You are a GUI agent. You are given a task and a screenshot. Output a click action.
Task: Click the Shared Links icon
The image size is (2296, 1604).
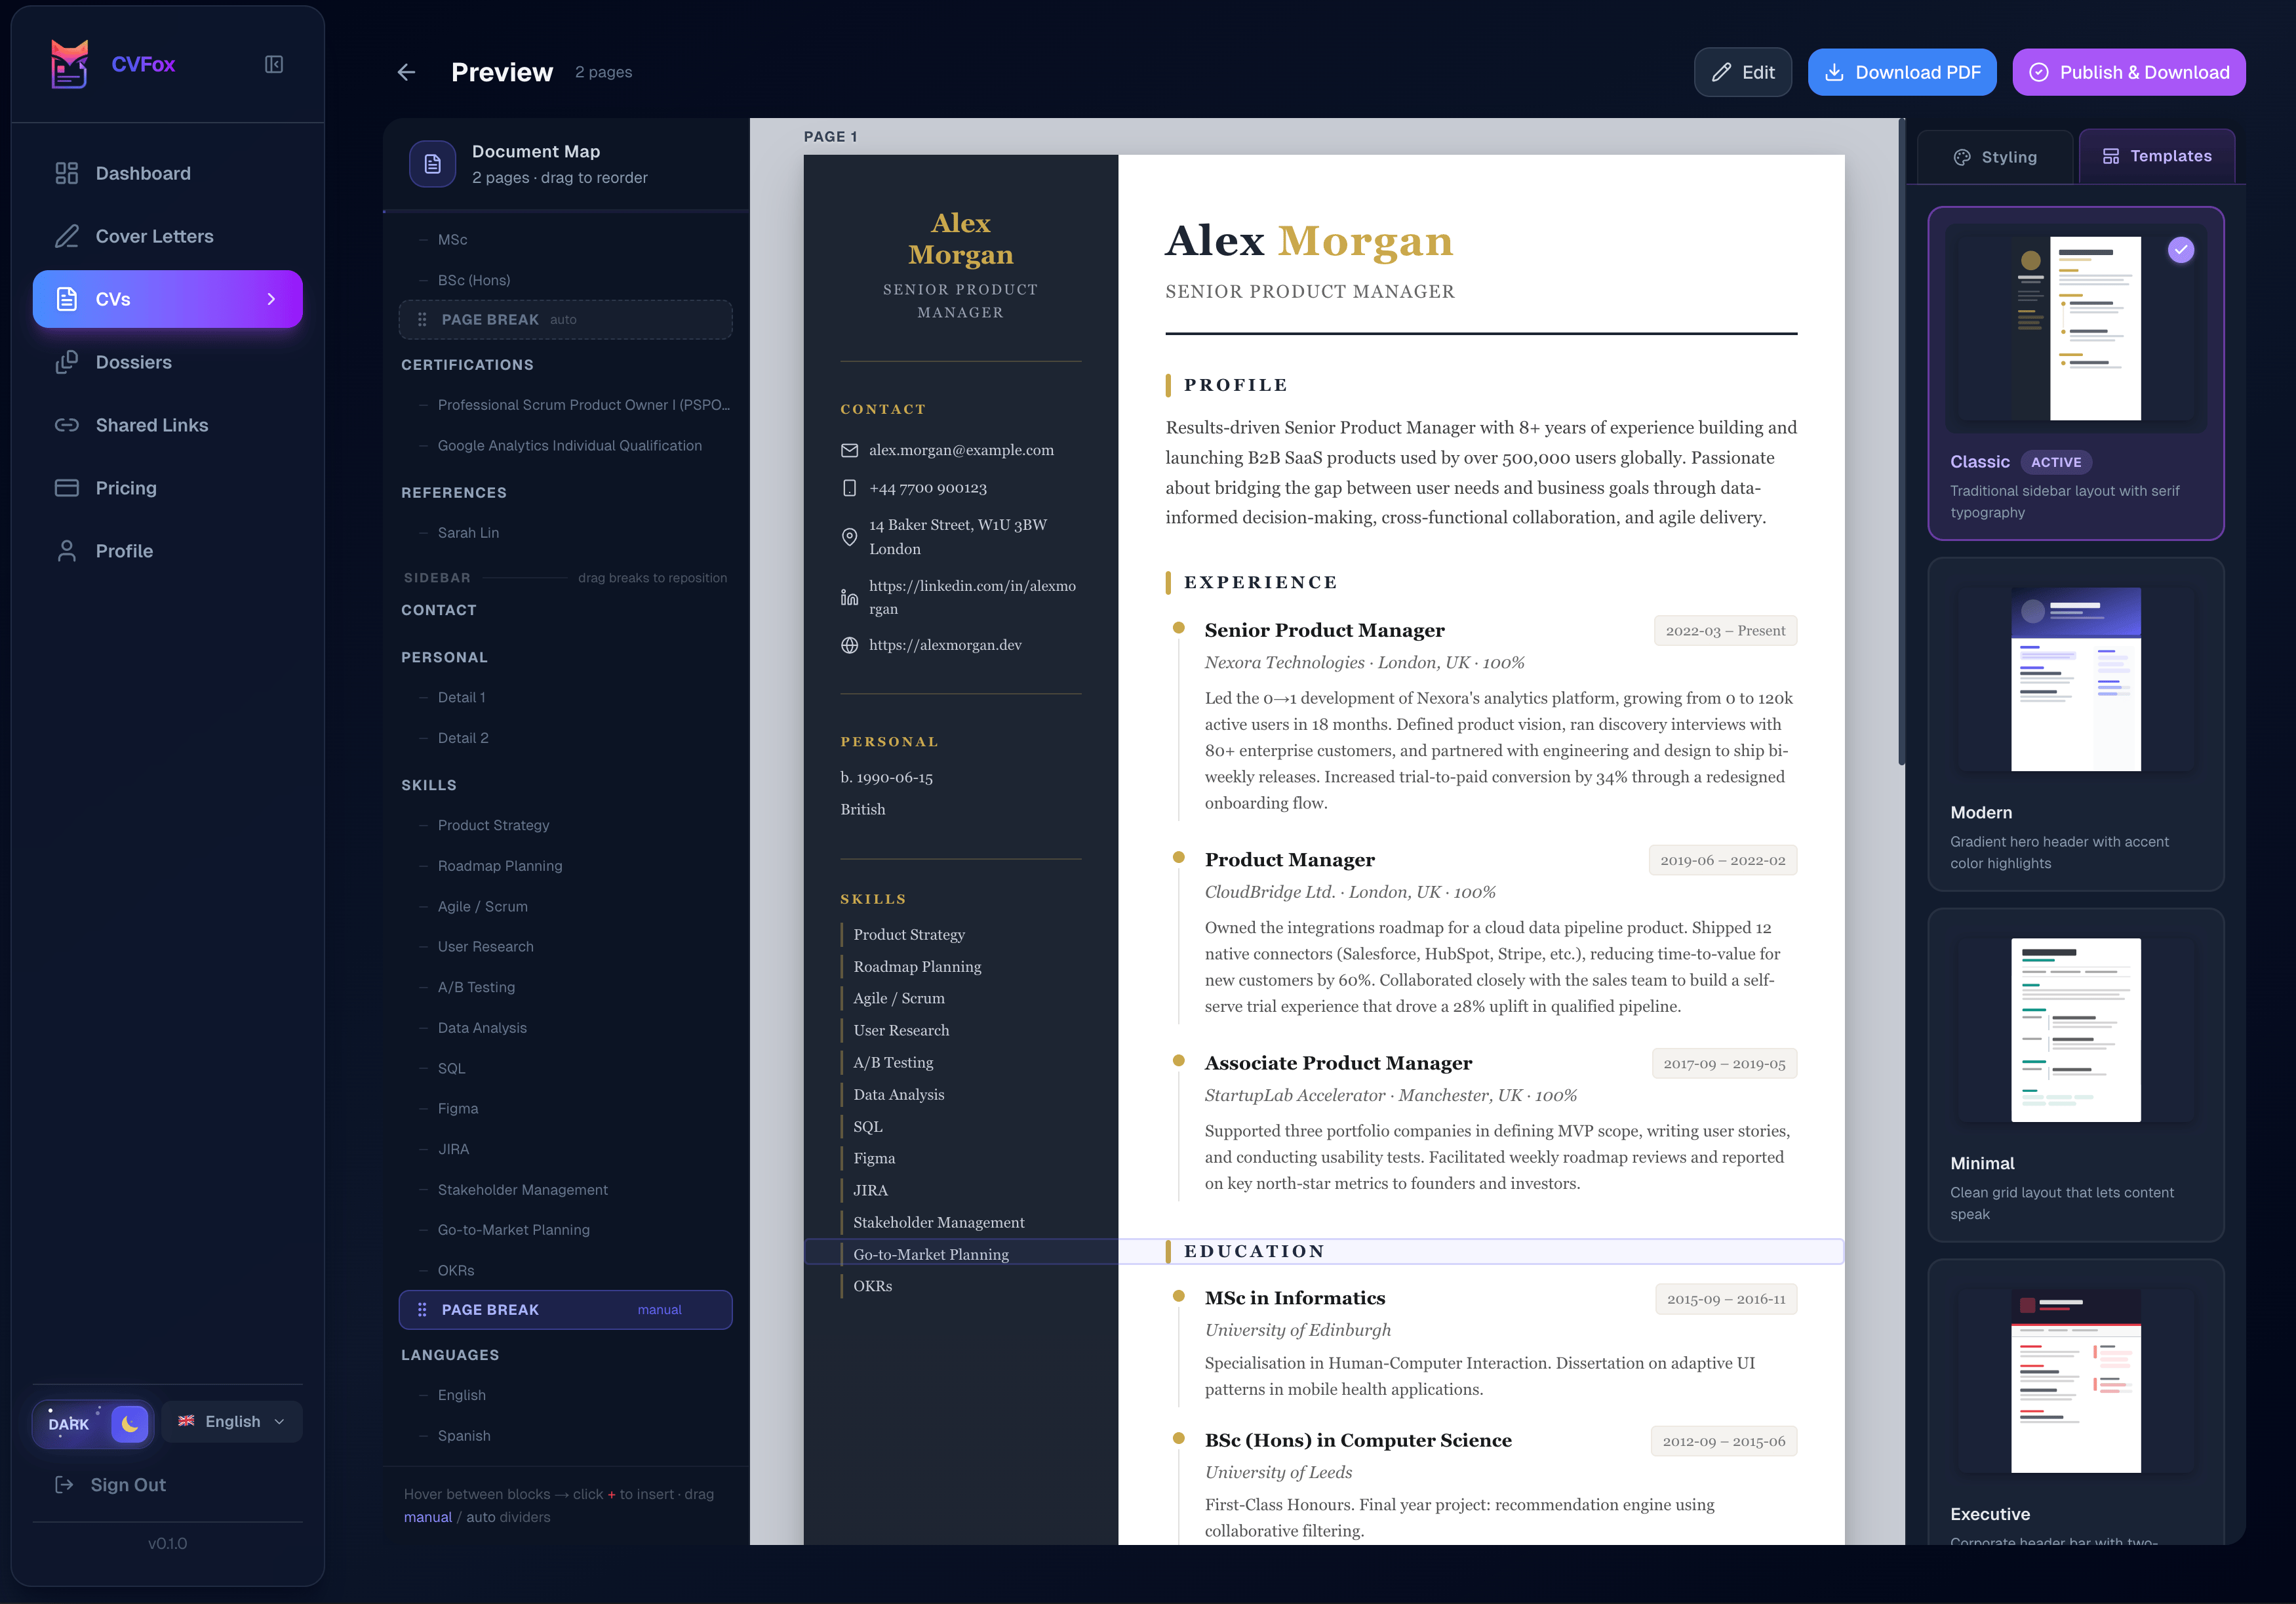(x=66, y=424)
